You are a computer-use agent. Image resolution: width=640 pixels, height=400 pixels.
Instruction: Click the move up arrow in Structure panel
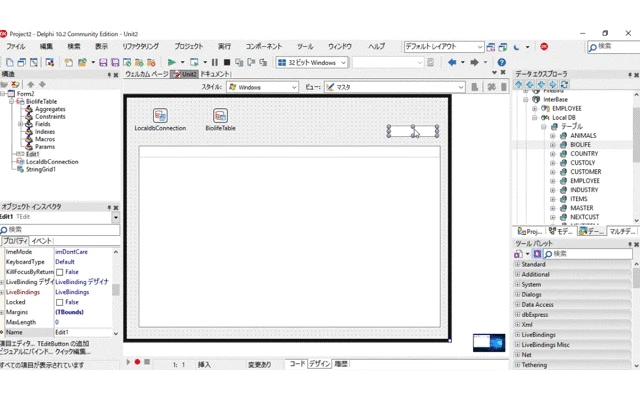[31, 84]
